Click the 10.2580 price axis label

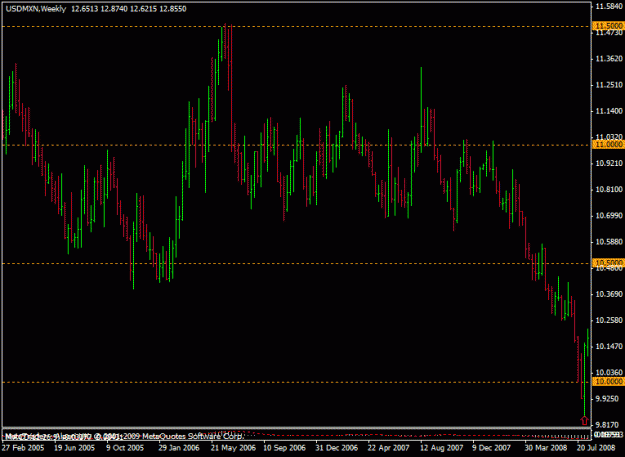click(609, 320)
